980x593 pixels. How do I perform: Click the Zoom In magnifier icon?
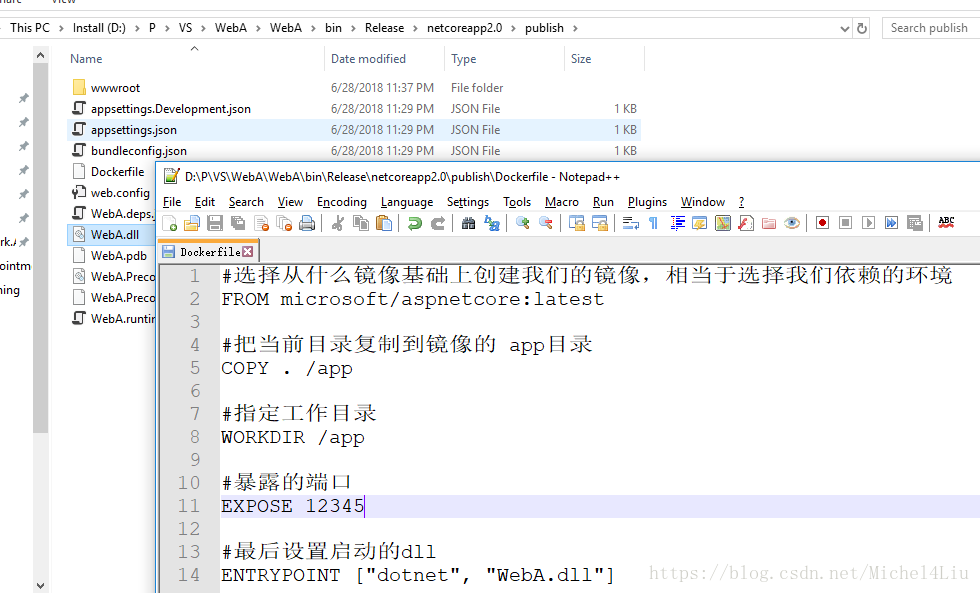522,223
